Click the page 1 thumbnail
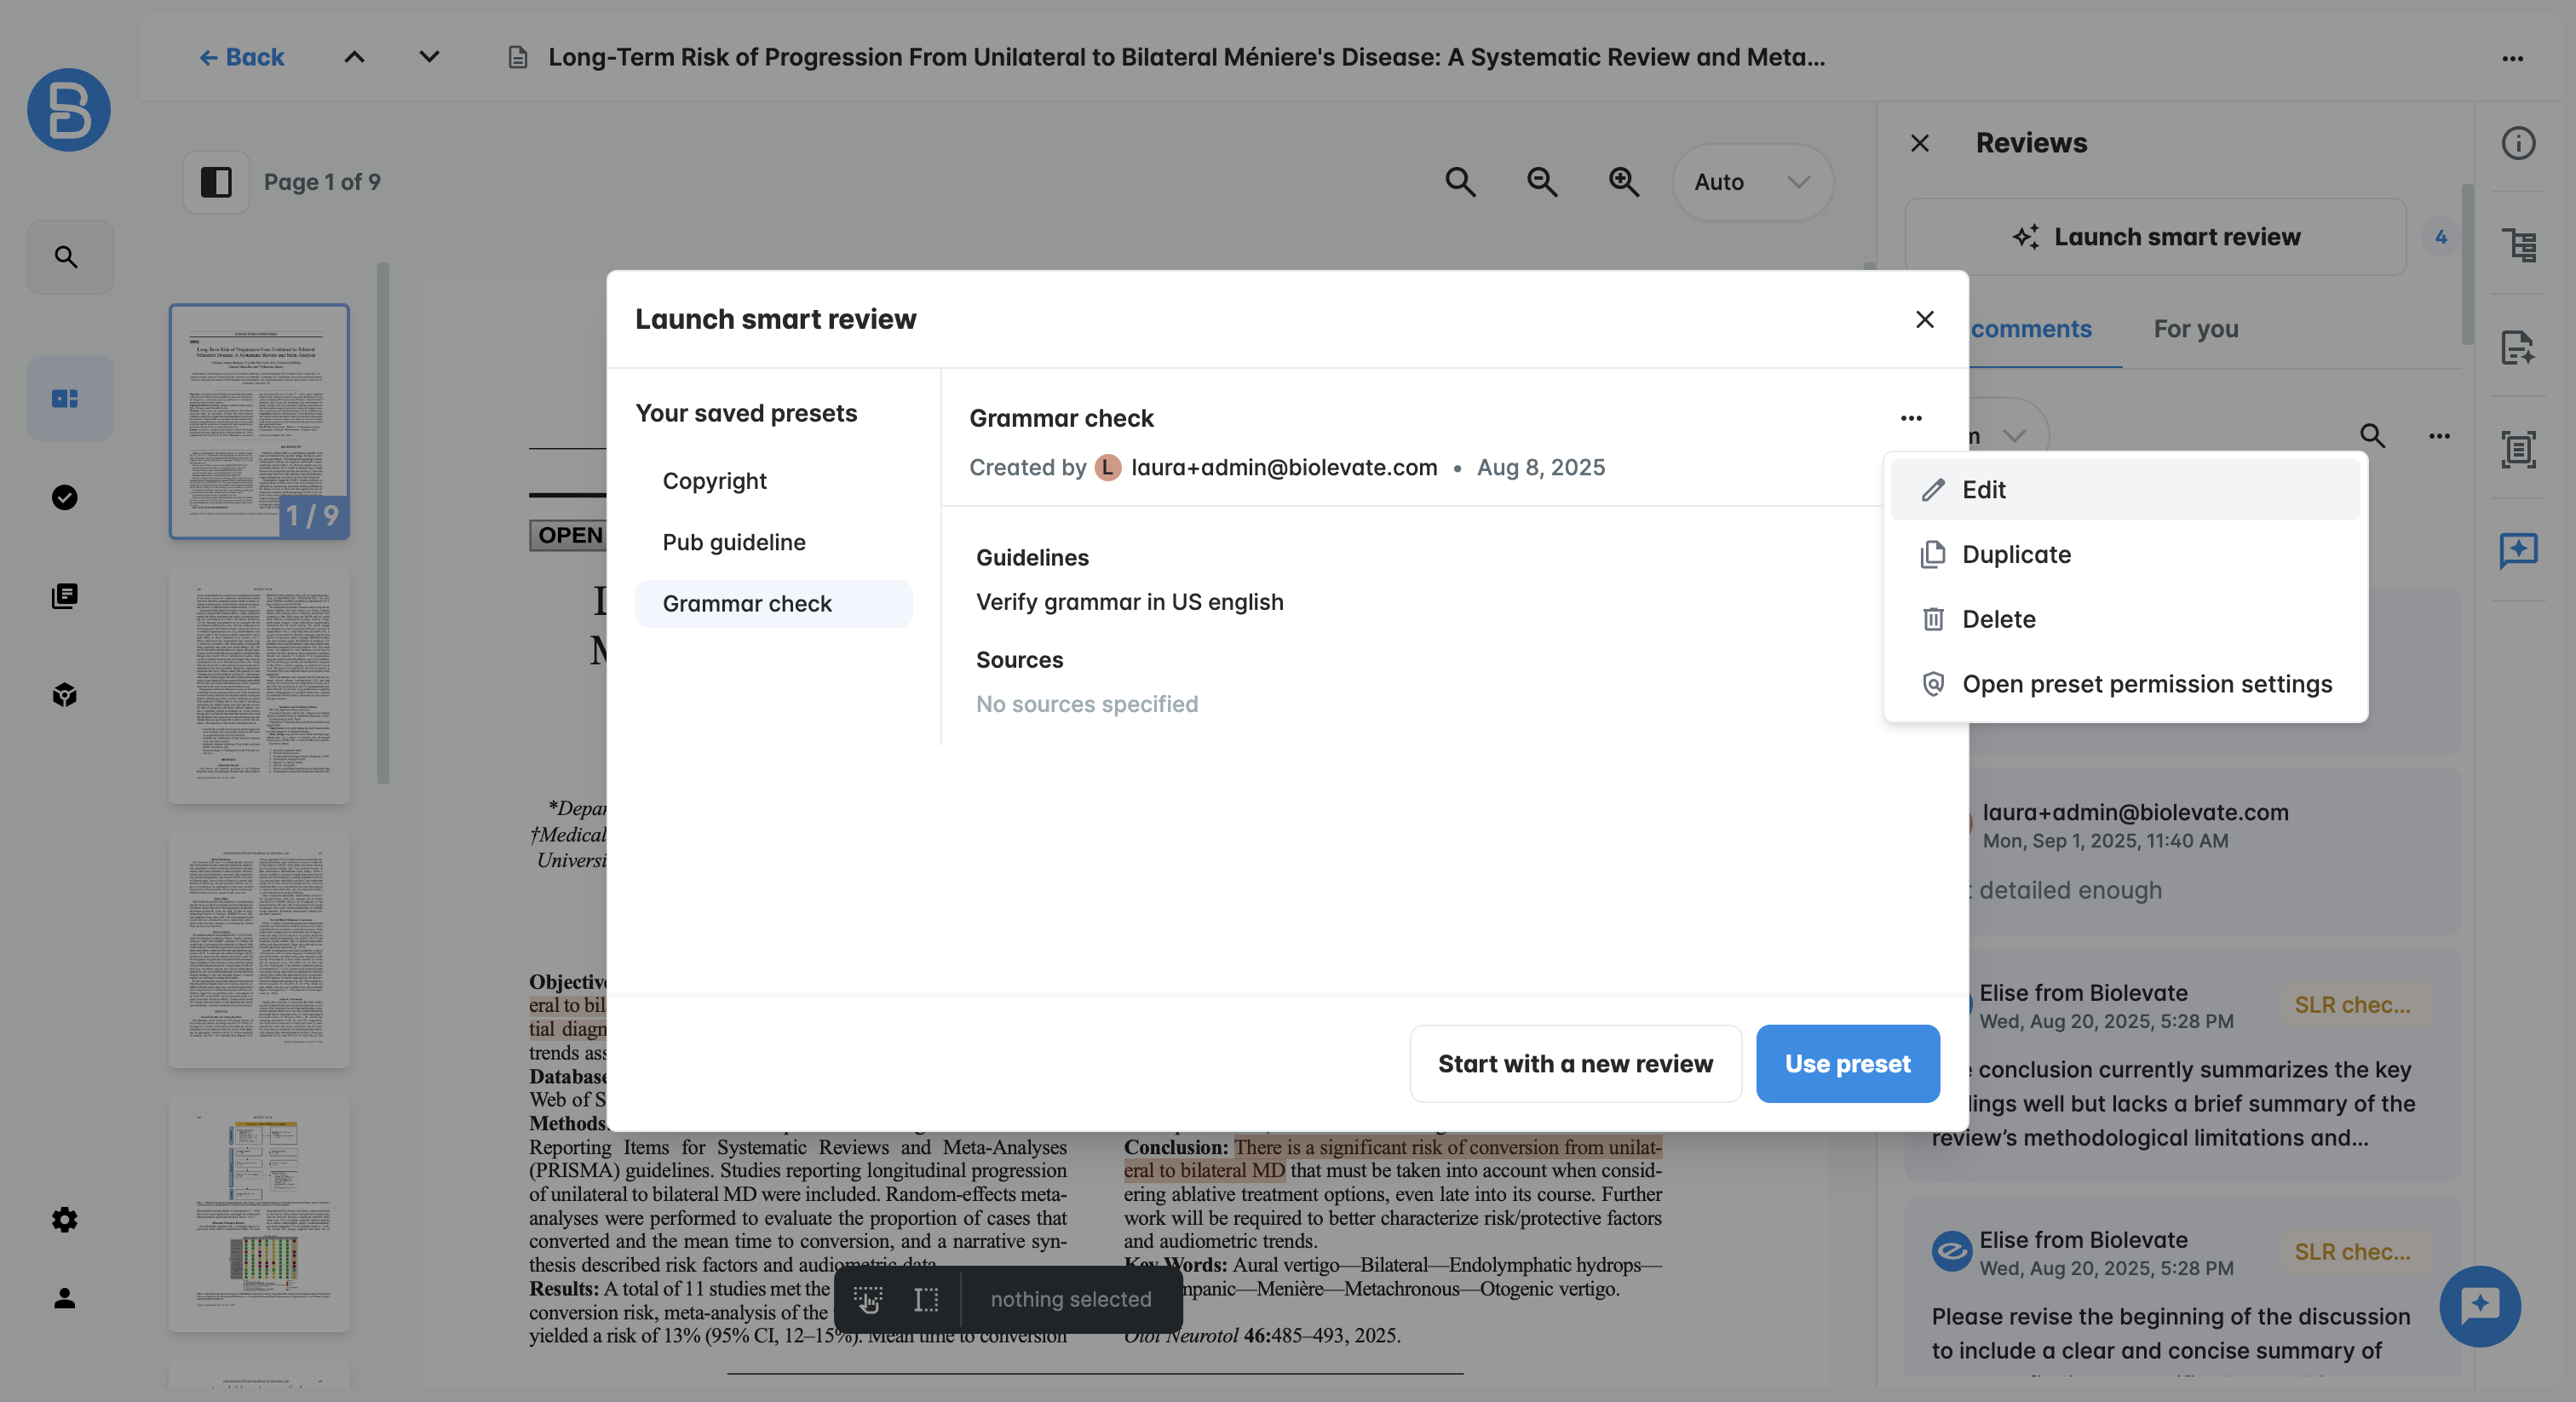2576x1402 pixels. pos(259,421)
